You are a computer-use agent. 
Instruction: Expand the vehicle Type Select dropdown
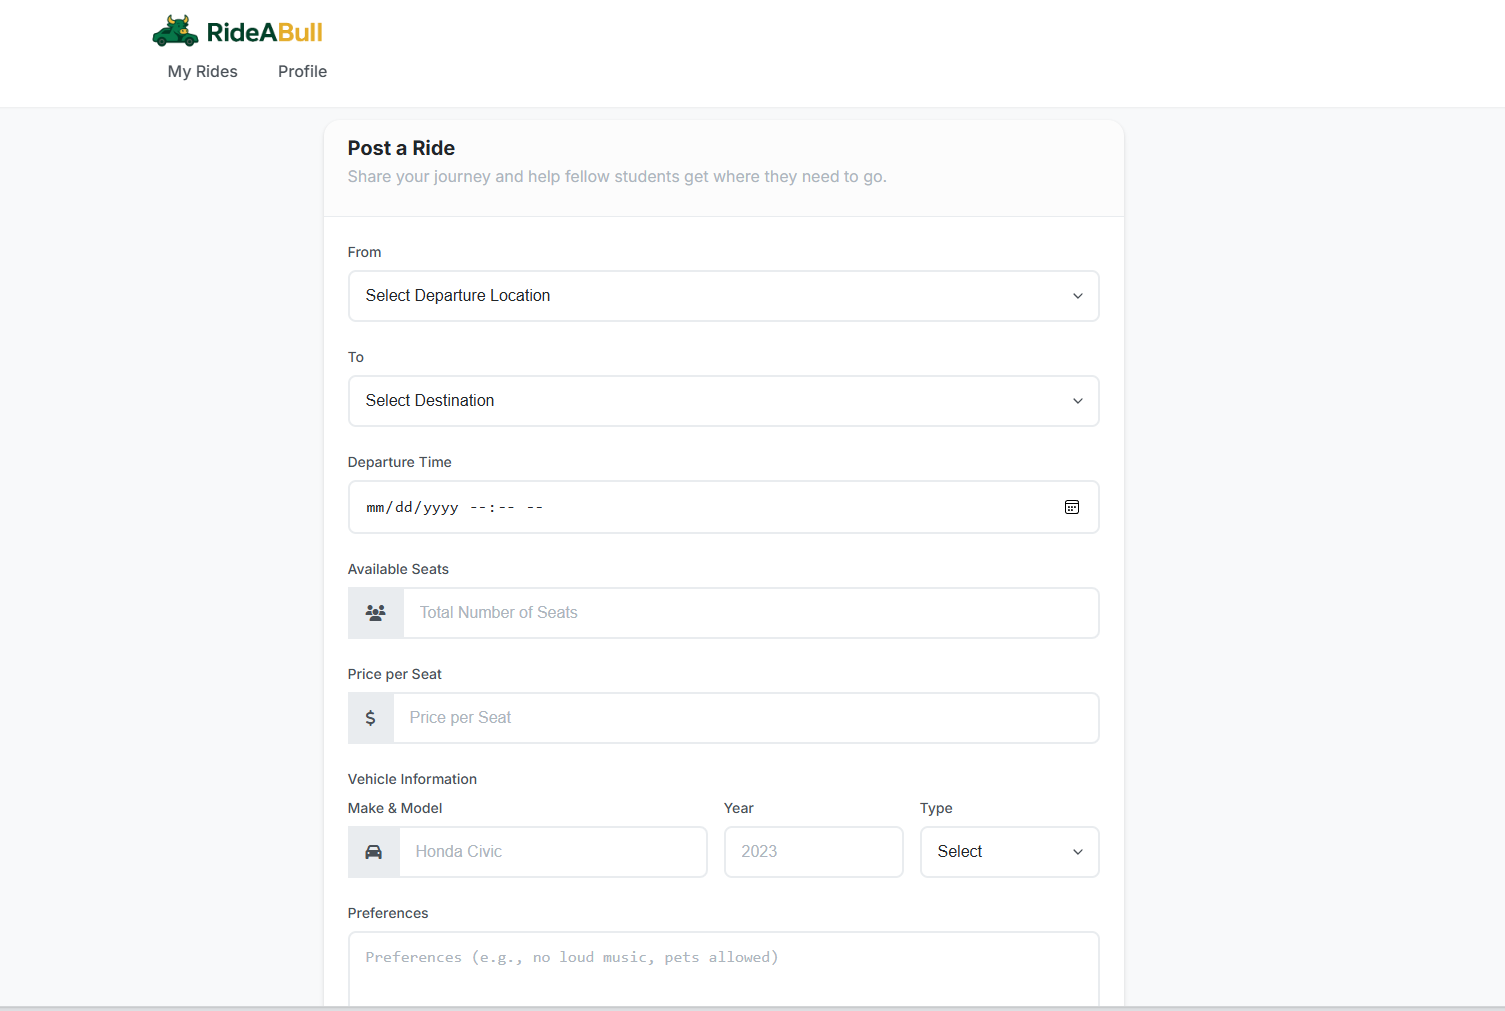pos(1009,852)
